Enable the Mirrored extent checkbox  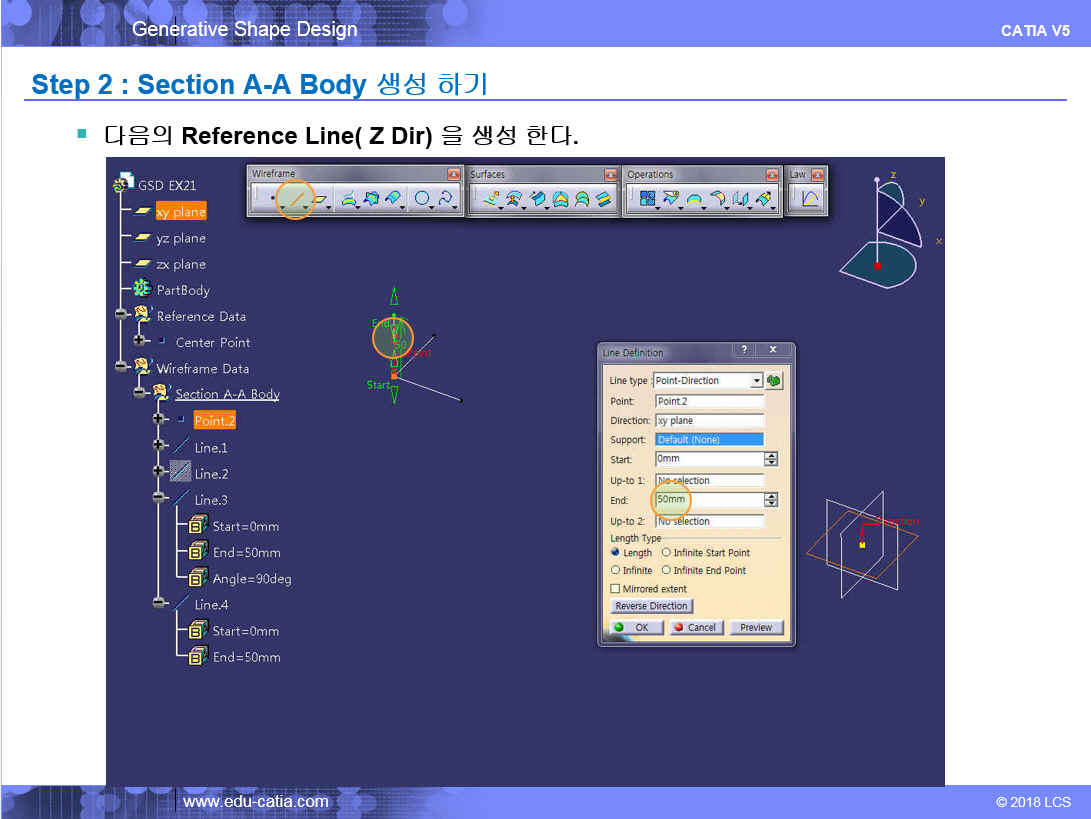click(x=615, y=589)
